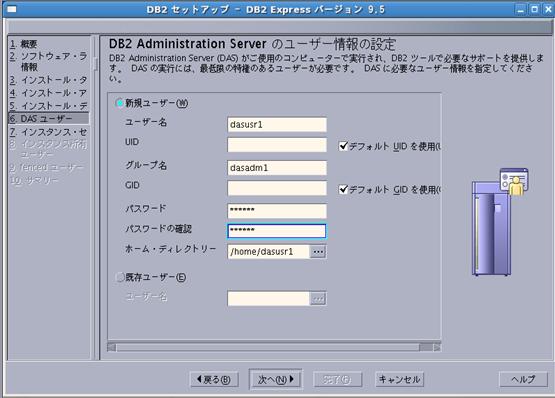Click the existing user ユーザー名 input field
This screenshot has width=555, height=398.
pyautogui.click(x=269, y=299)
